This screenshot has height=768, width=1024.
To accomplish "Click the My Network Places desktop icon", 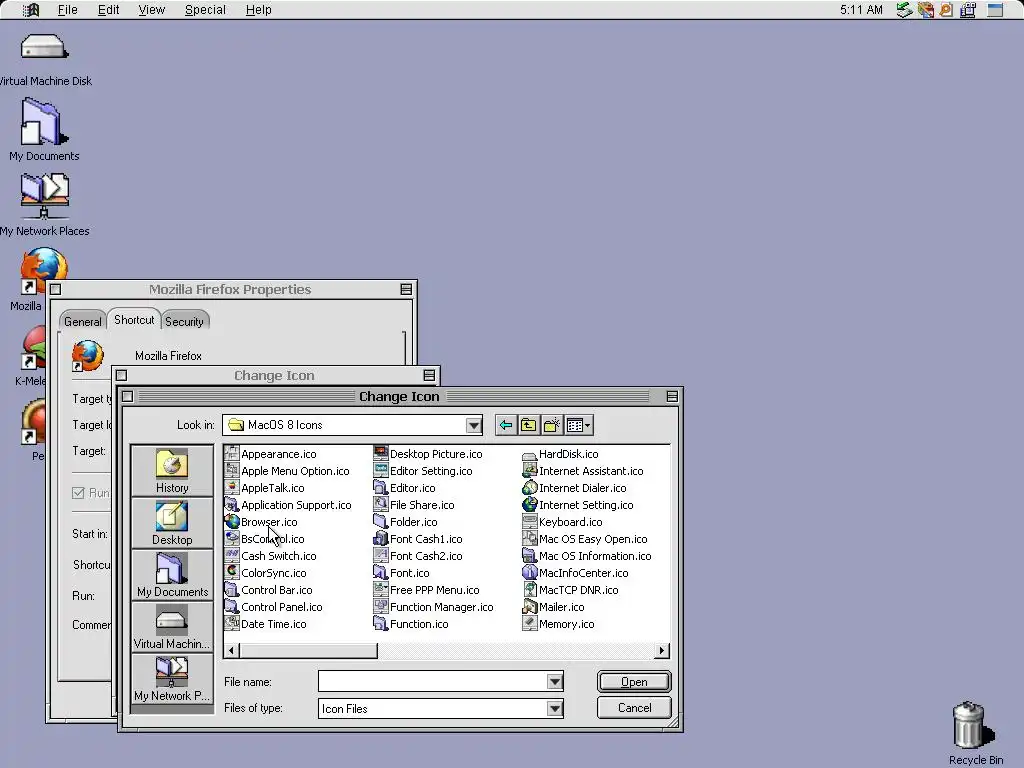I will [44, 197].
